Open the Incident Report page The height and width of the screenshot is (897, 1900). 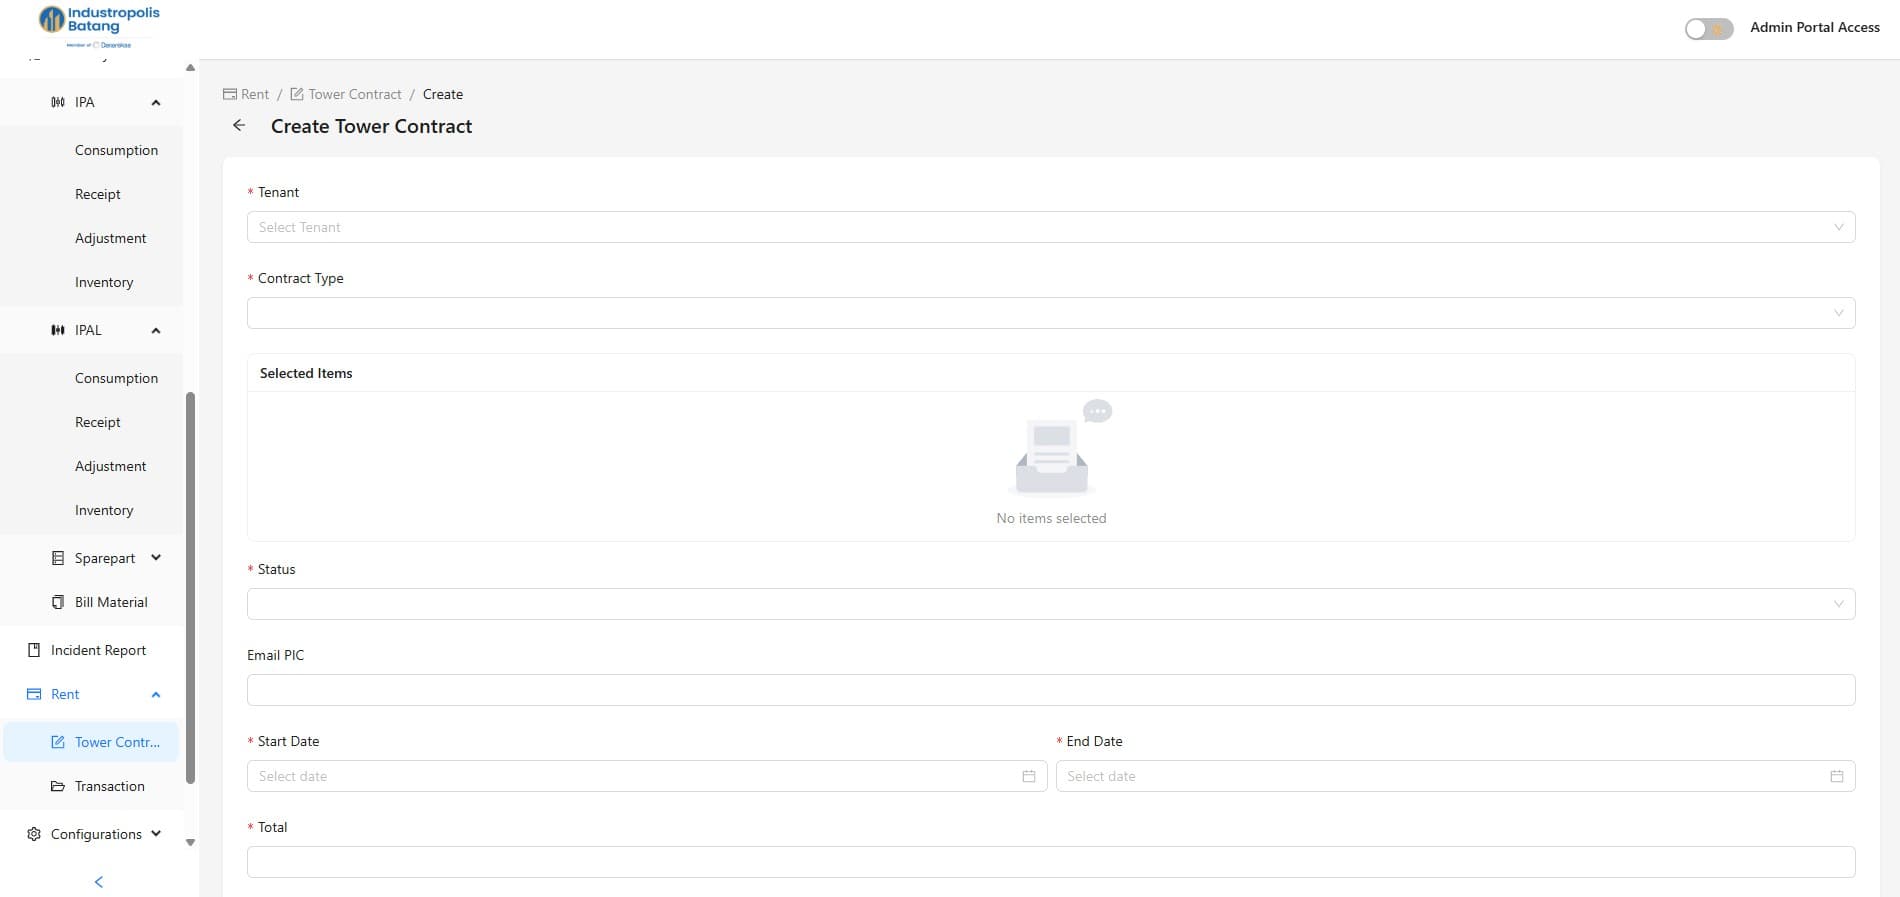(98, 650)
